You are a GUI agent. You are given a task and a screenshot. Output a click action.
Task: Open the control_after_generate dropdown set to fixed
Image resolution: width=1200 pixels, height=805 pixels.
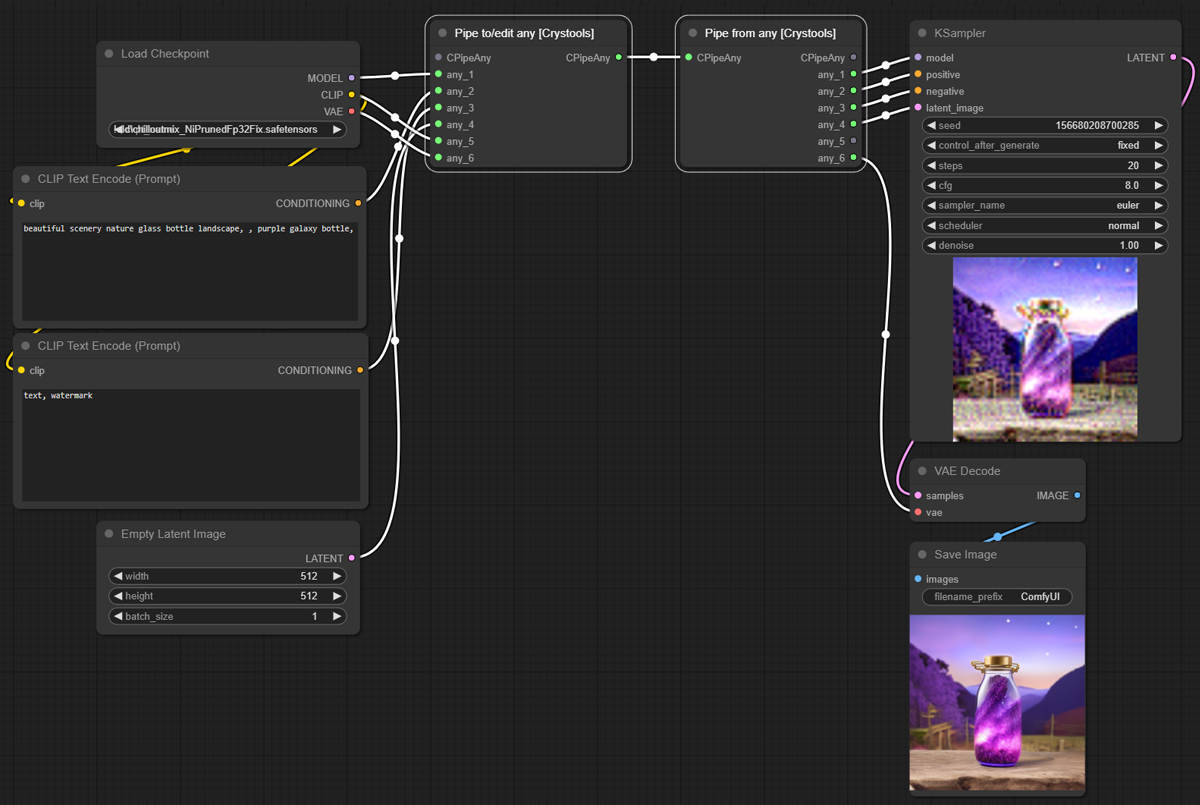click(1045, 145)
